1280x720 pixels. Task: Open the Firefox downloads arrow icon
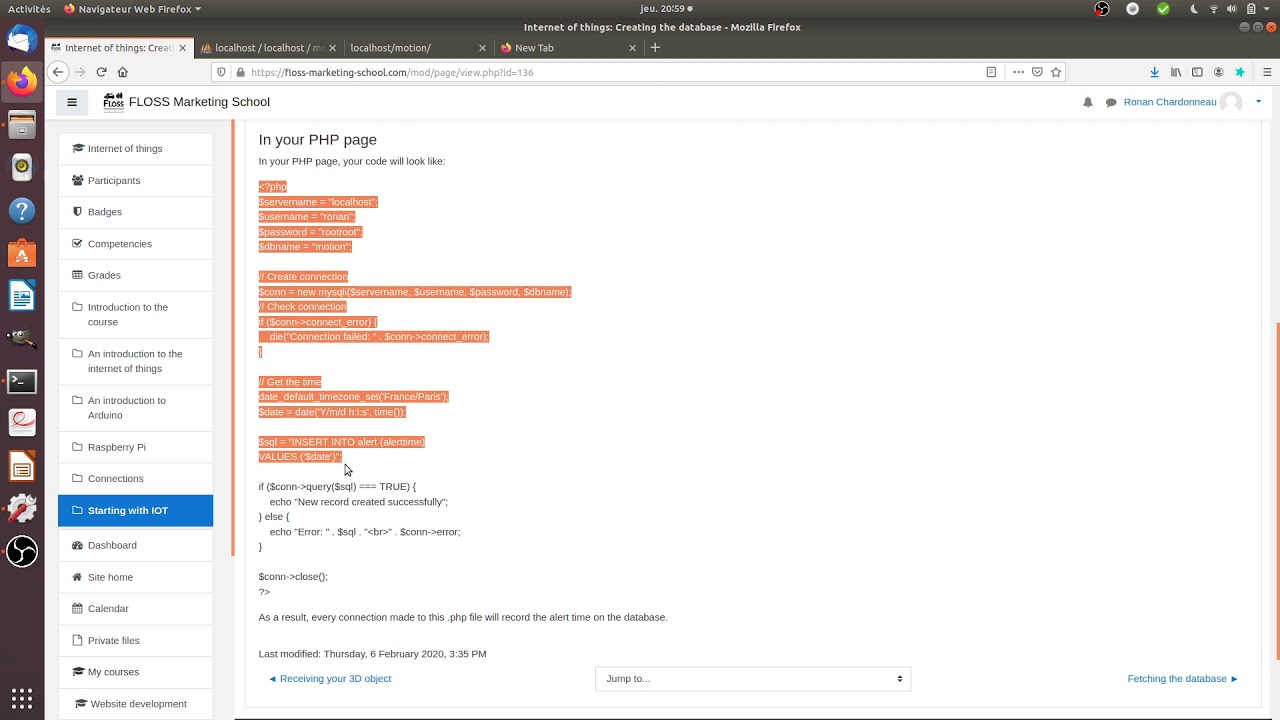[1154, 72]
